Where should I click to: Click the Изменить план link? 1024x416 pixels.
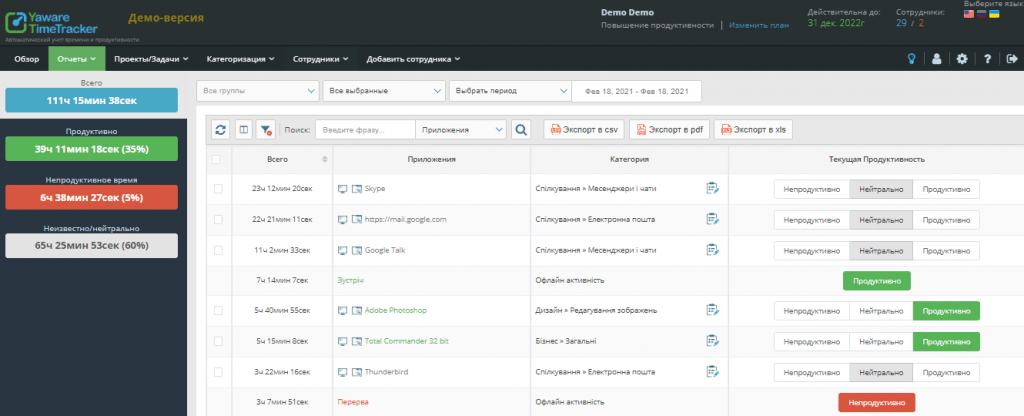pos(755,25)
